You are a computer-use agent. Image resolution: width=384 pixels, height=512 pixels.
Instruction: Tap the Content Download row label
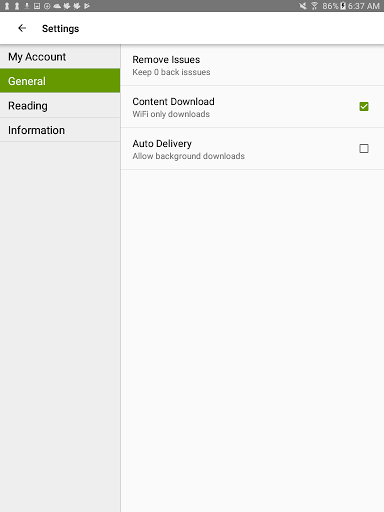(173, 101)
